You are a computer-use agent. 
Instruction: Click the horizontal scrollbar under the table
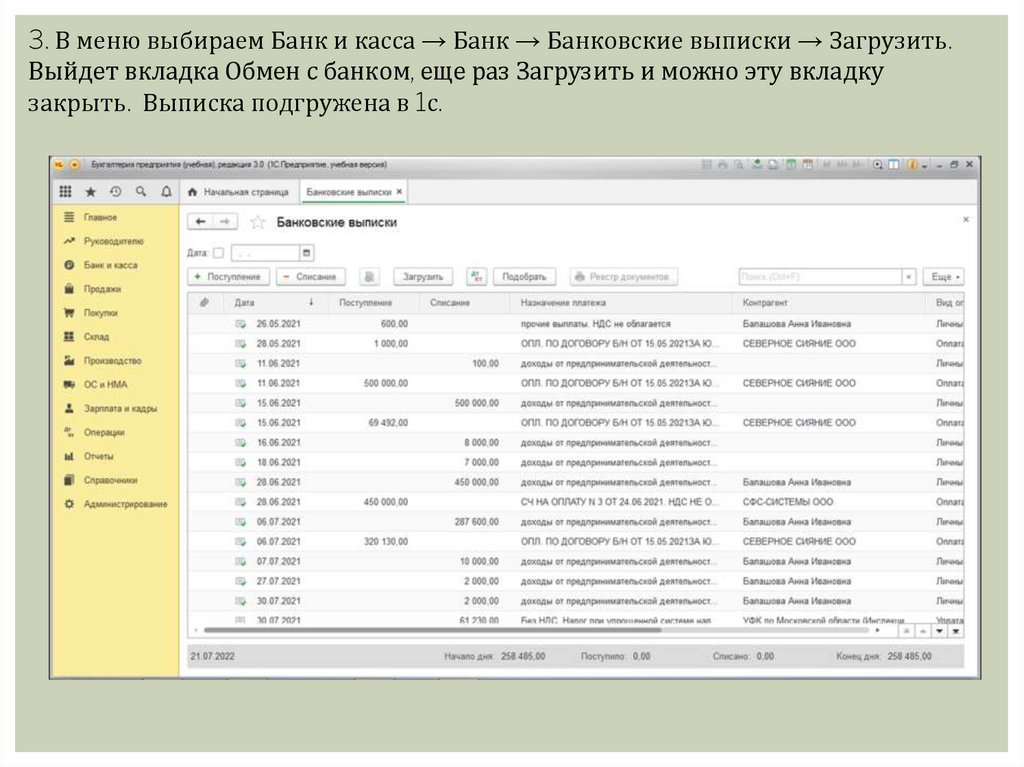pos(430,631)
